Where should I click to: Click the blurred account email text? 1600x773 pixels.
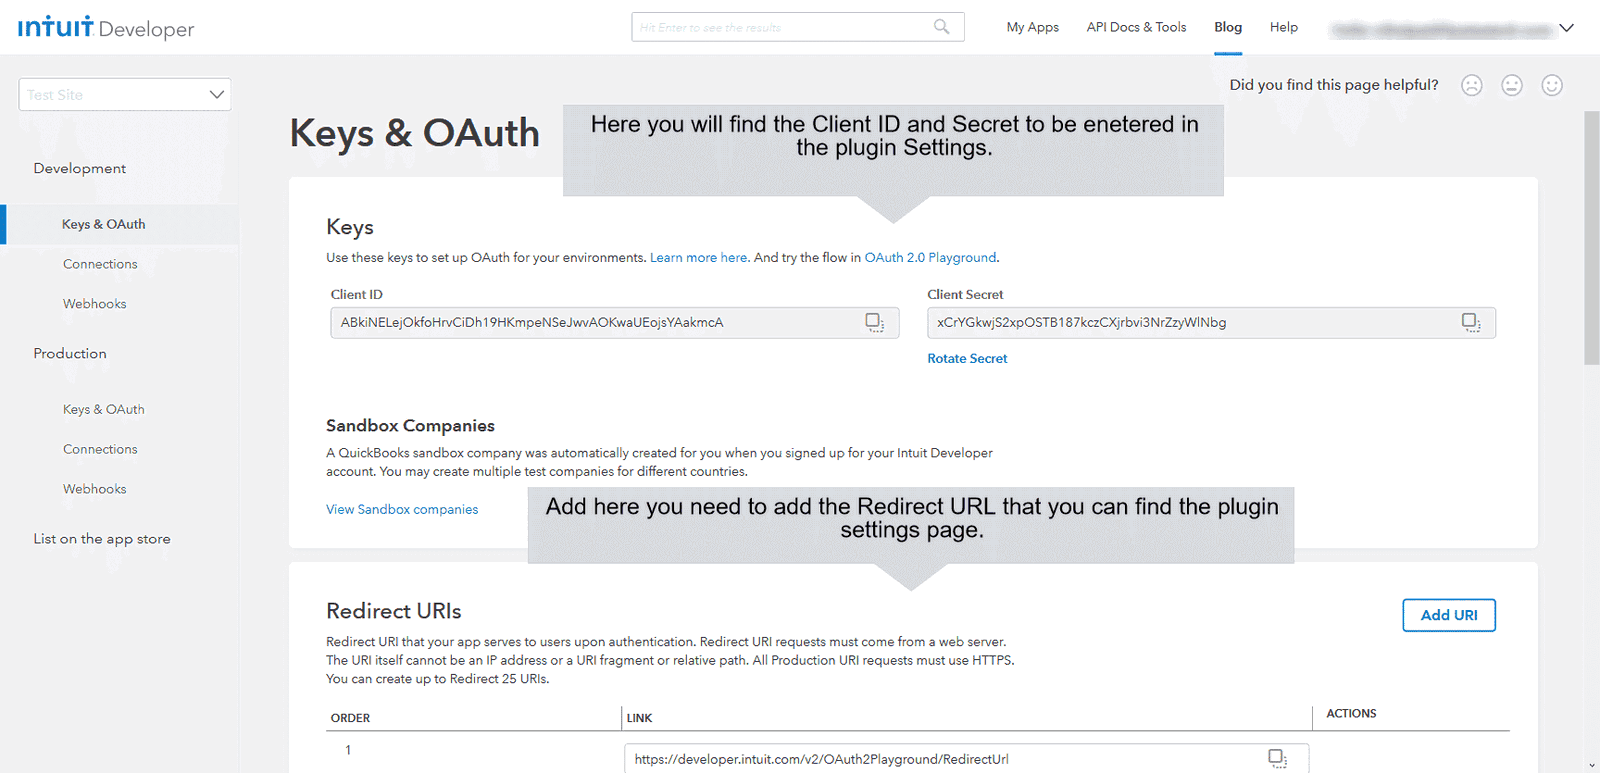click(x=1440, y=29)
